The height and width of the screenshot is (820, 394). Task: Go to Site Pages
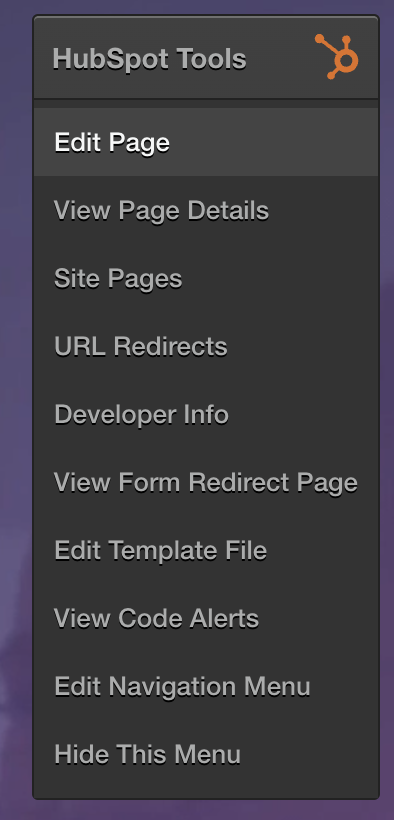pyautogui.click(x=206, y=278)
